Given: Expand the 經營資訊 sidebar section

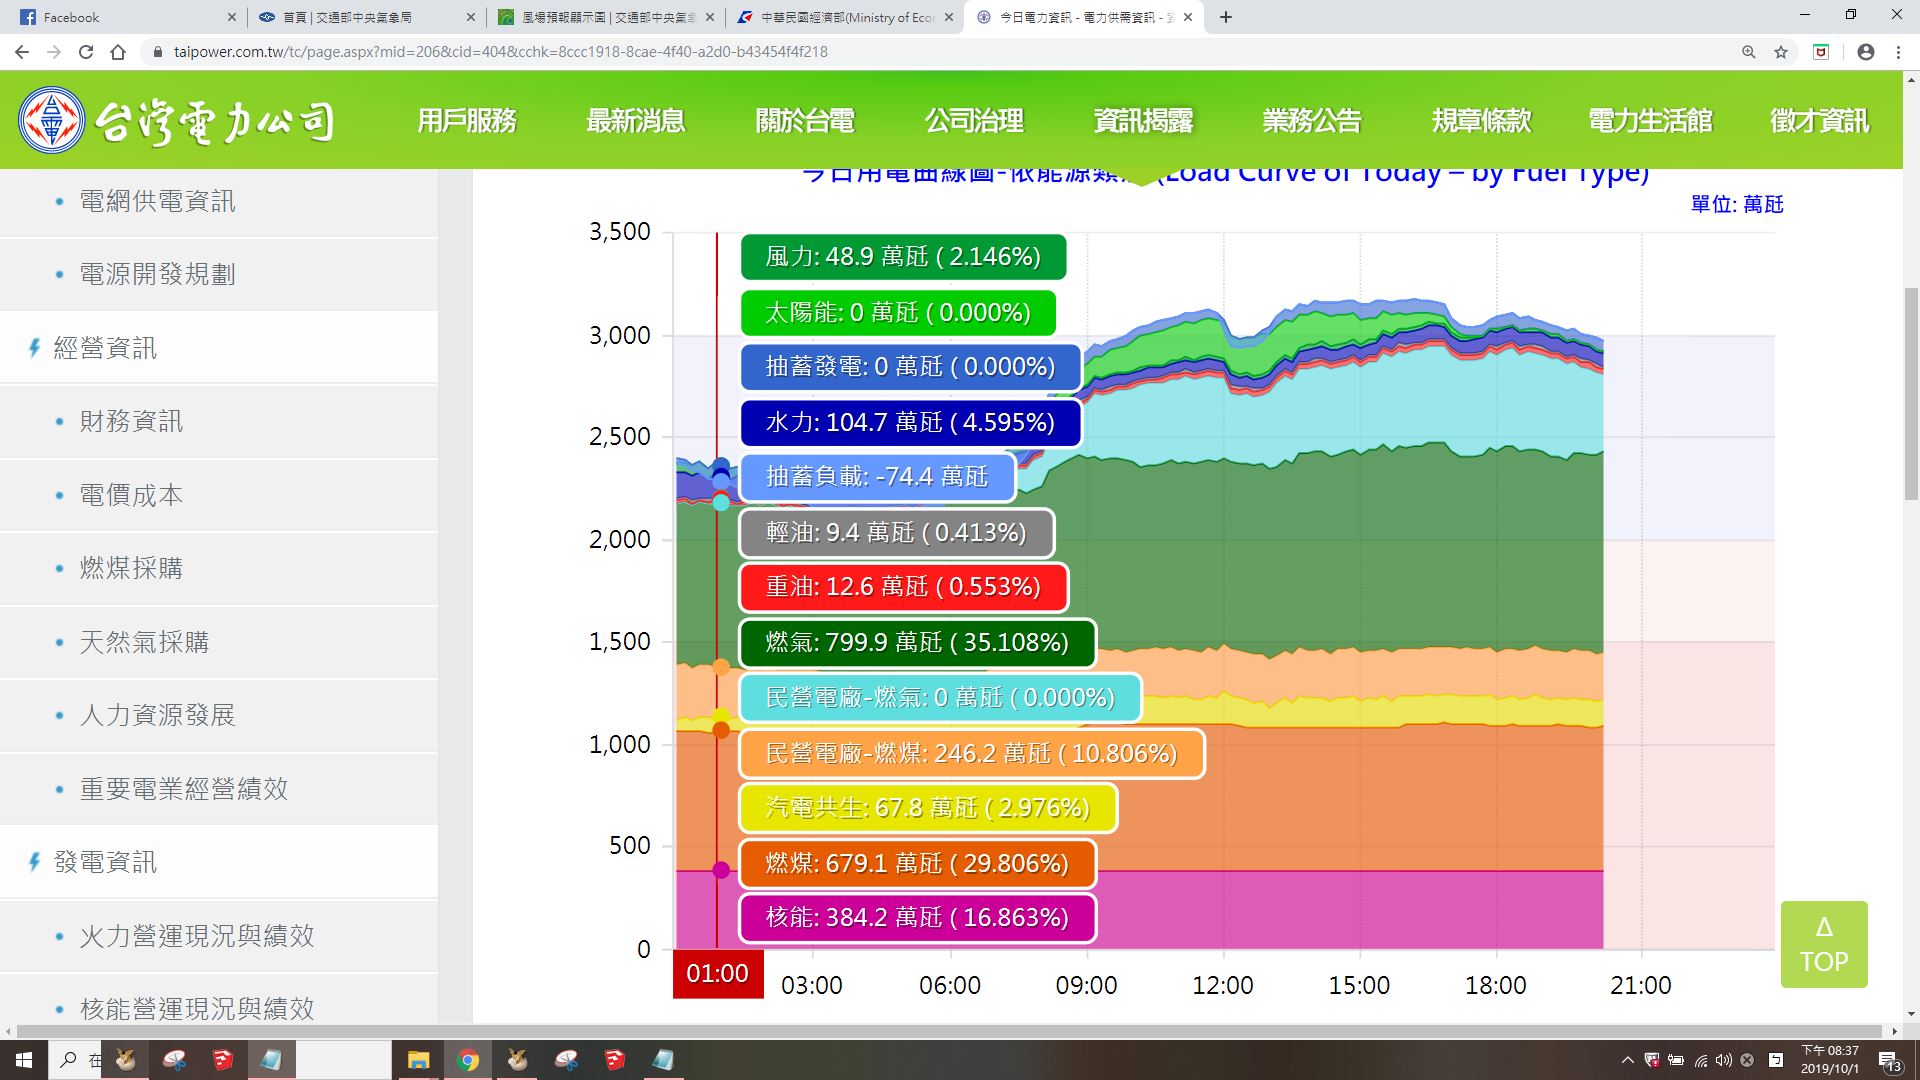Looking at the screenshot, I should pos(219,348).
